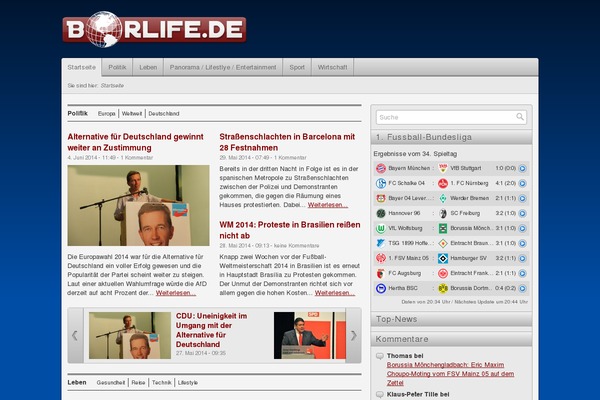Screen dimensions: 600x400
Task: Open Panorama / Lifestyle / Entertainment tab
Action: click(x=223, y=67)
